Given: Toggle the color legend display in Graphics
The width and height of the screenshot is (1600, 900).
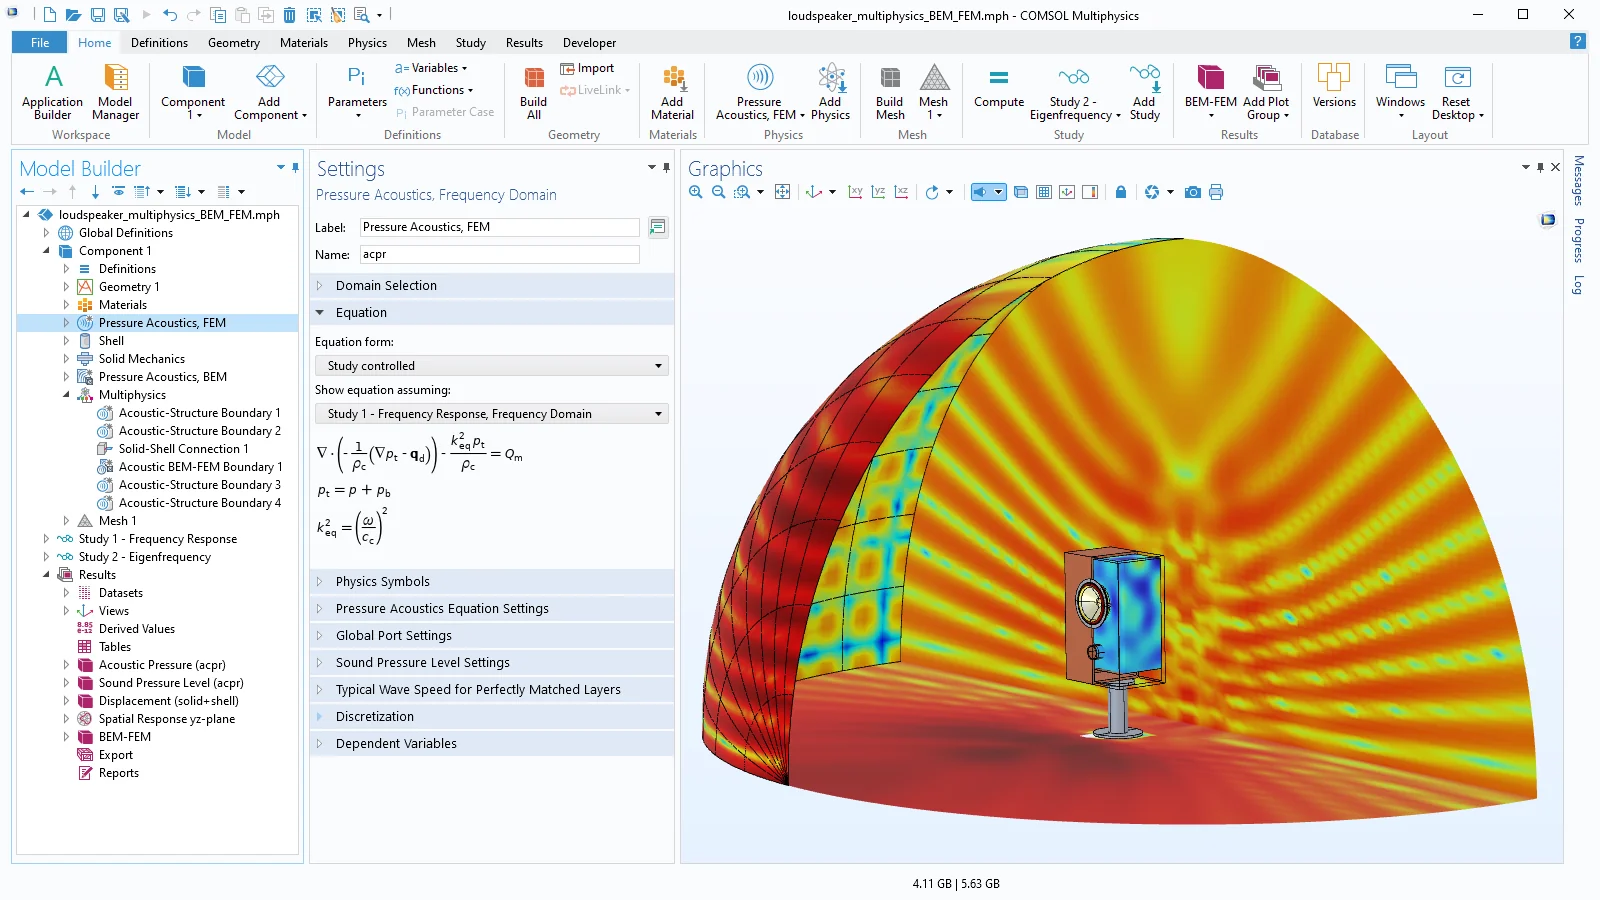Looking at the screenshot, I should pyautogui.click(x=1090, y=192).
